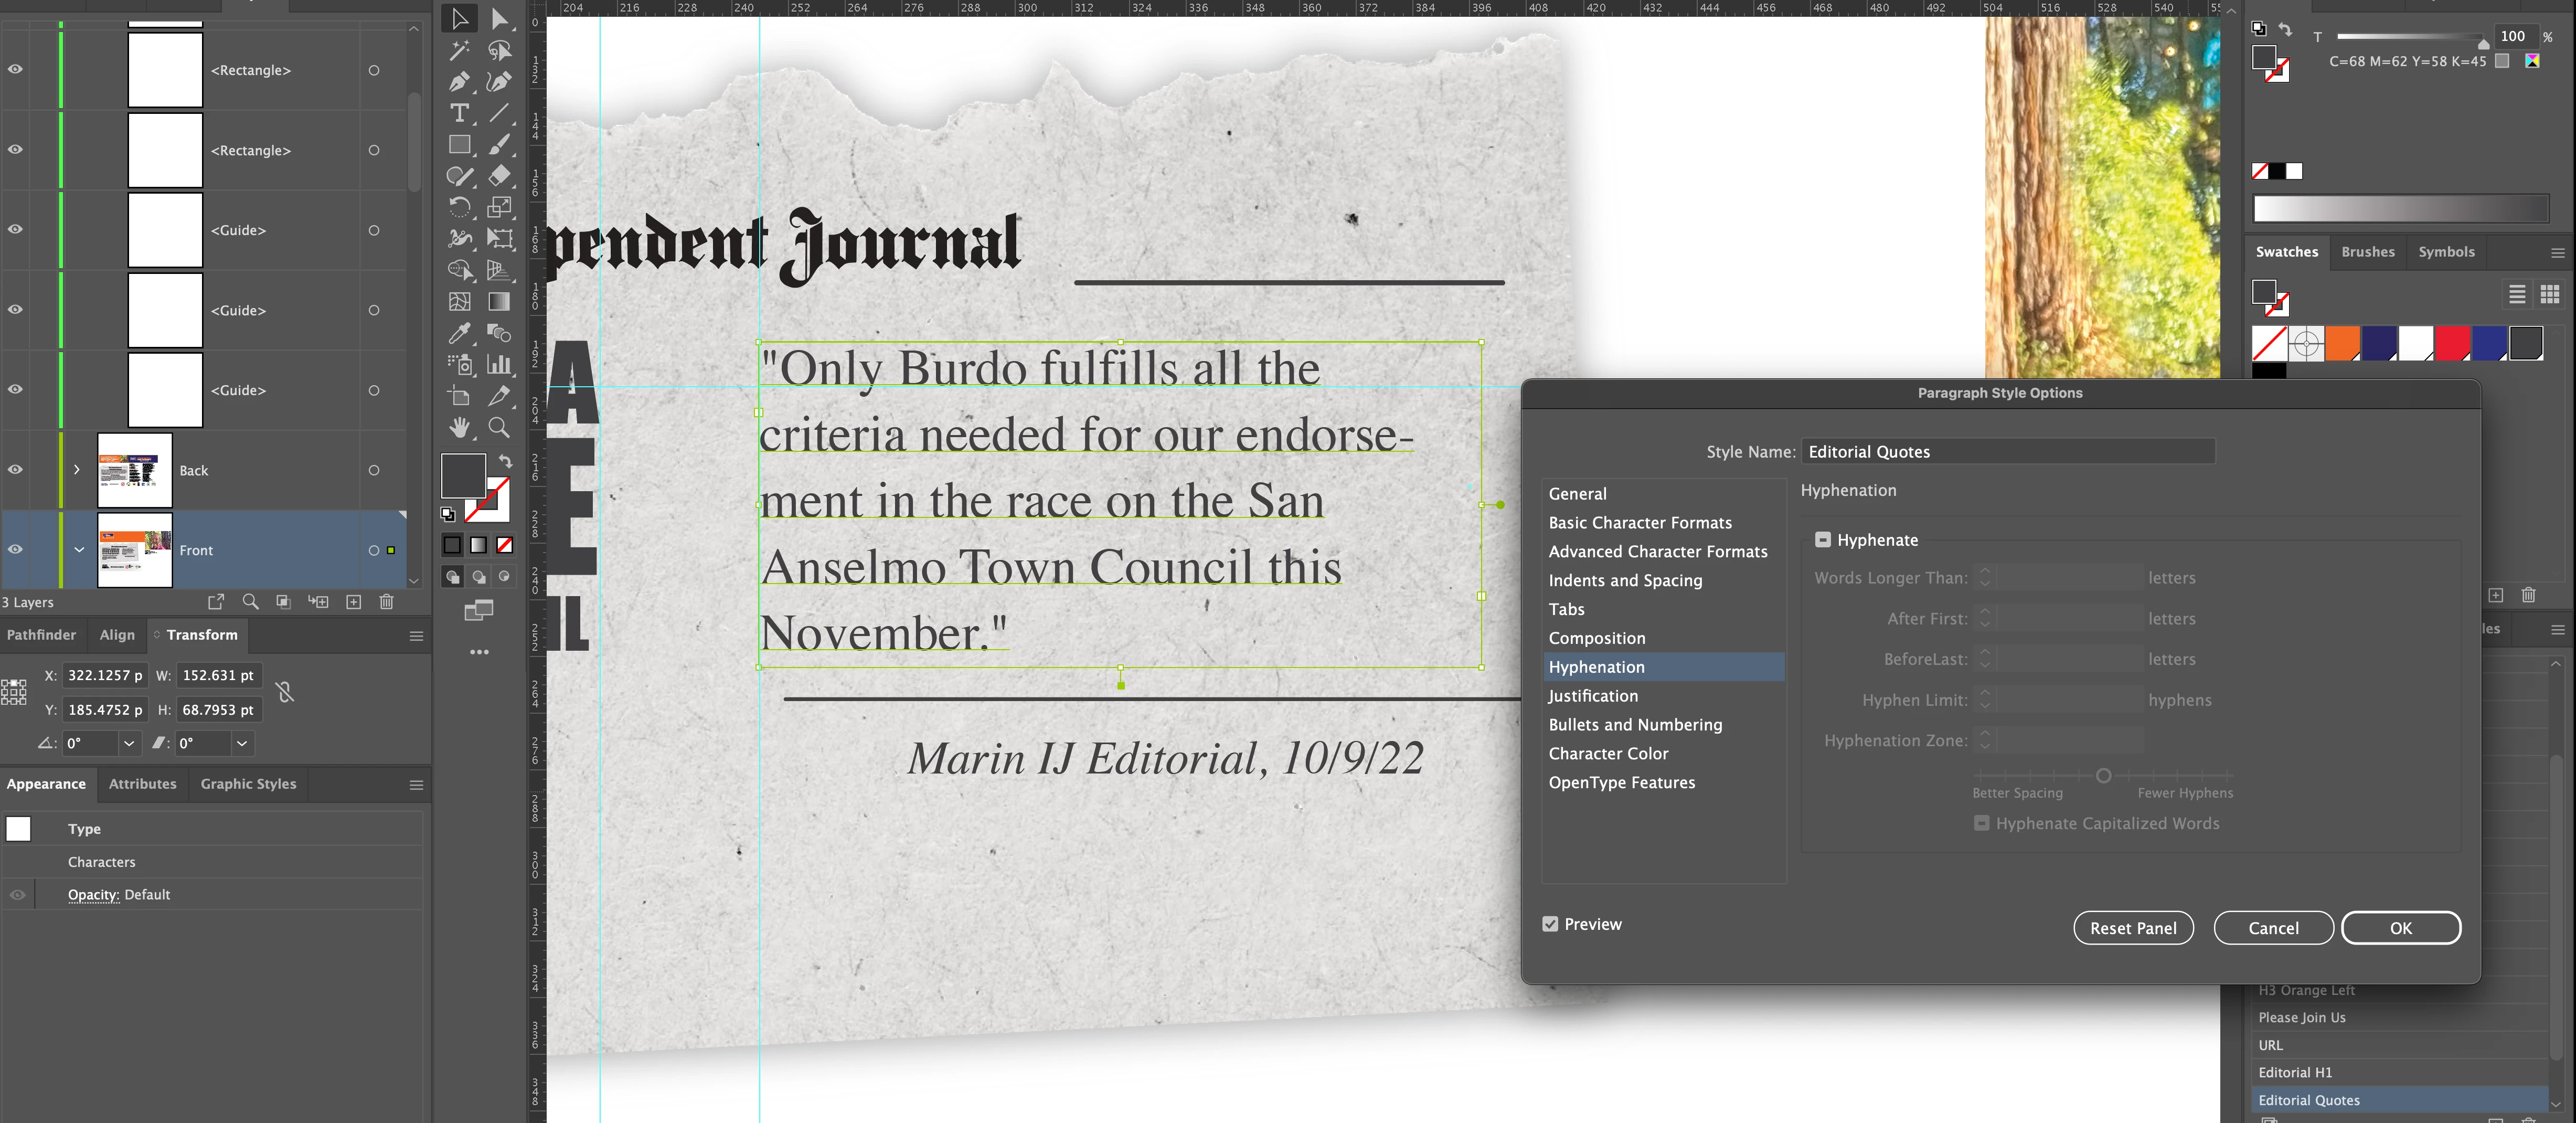2576x1123 pixels.
Task: Switch to the Brushes tab
Action: (2367, 252)
